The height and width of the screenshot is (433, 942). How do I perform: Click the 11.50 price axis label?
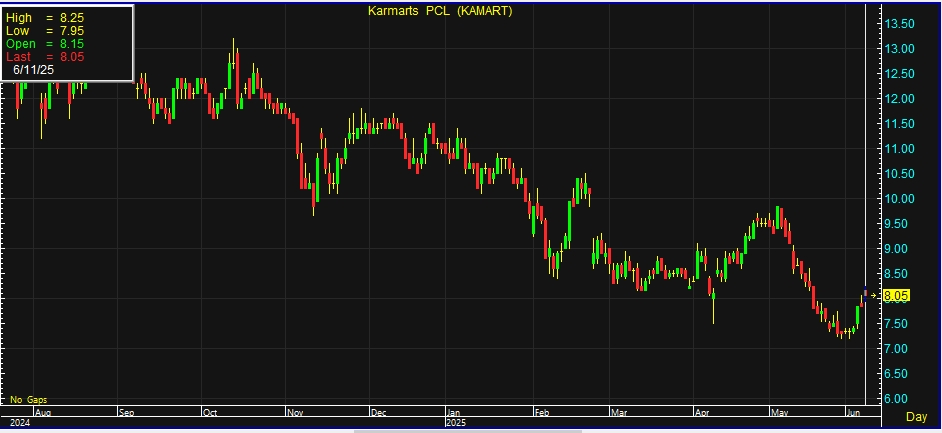(899, 124)
